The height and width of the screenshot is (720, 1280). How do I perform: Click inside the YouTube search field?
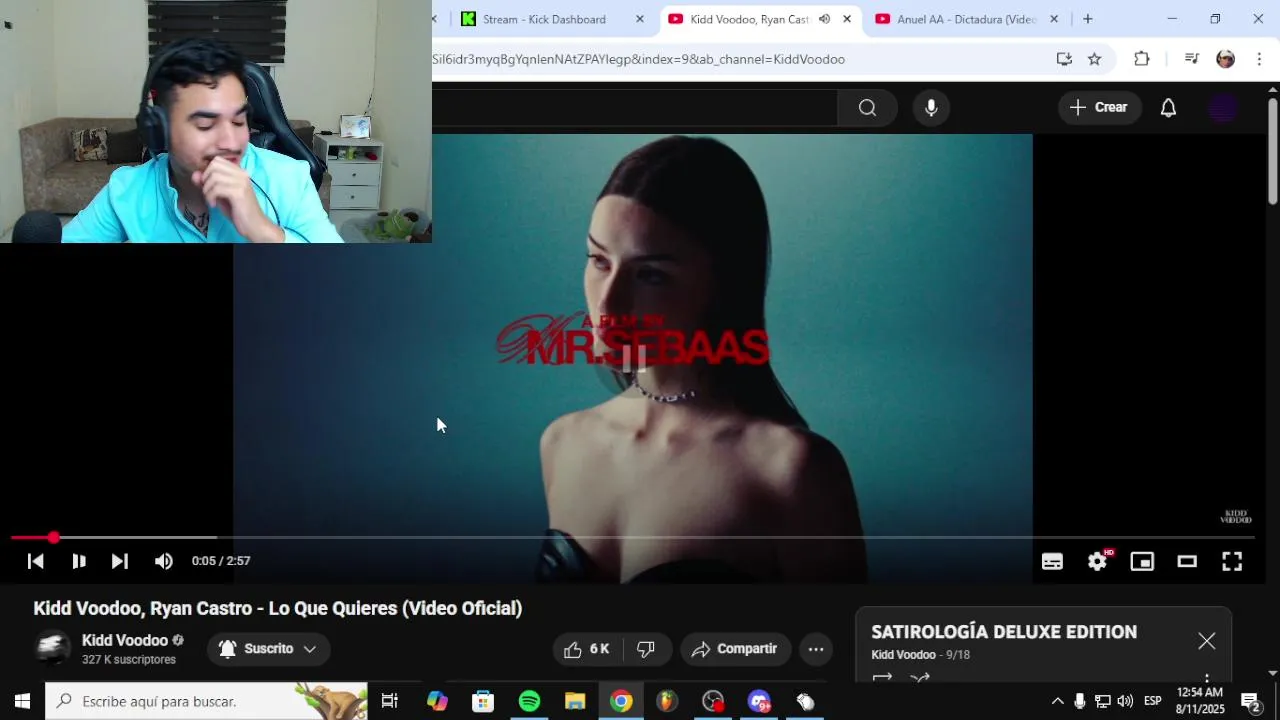634,108
